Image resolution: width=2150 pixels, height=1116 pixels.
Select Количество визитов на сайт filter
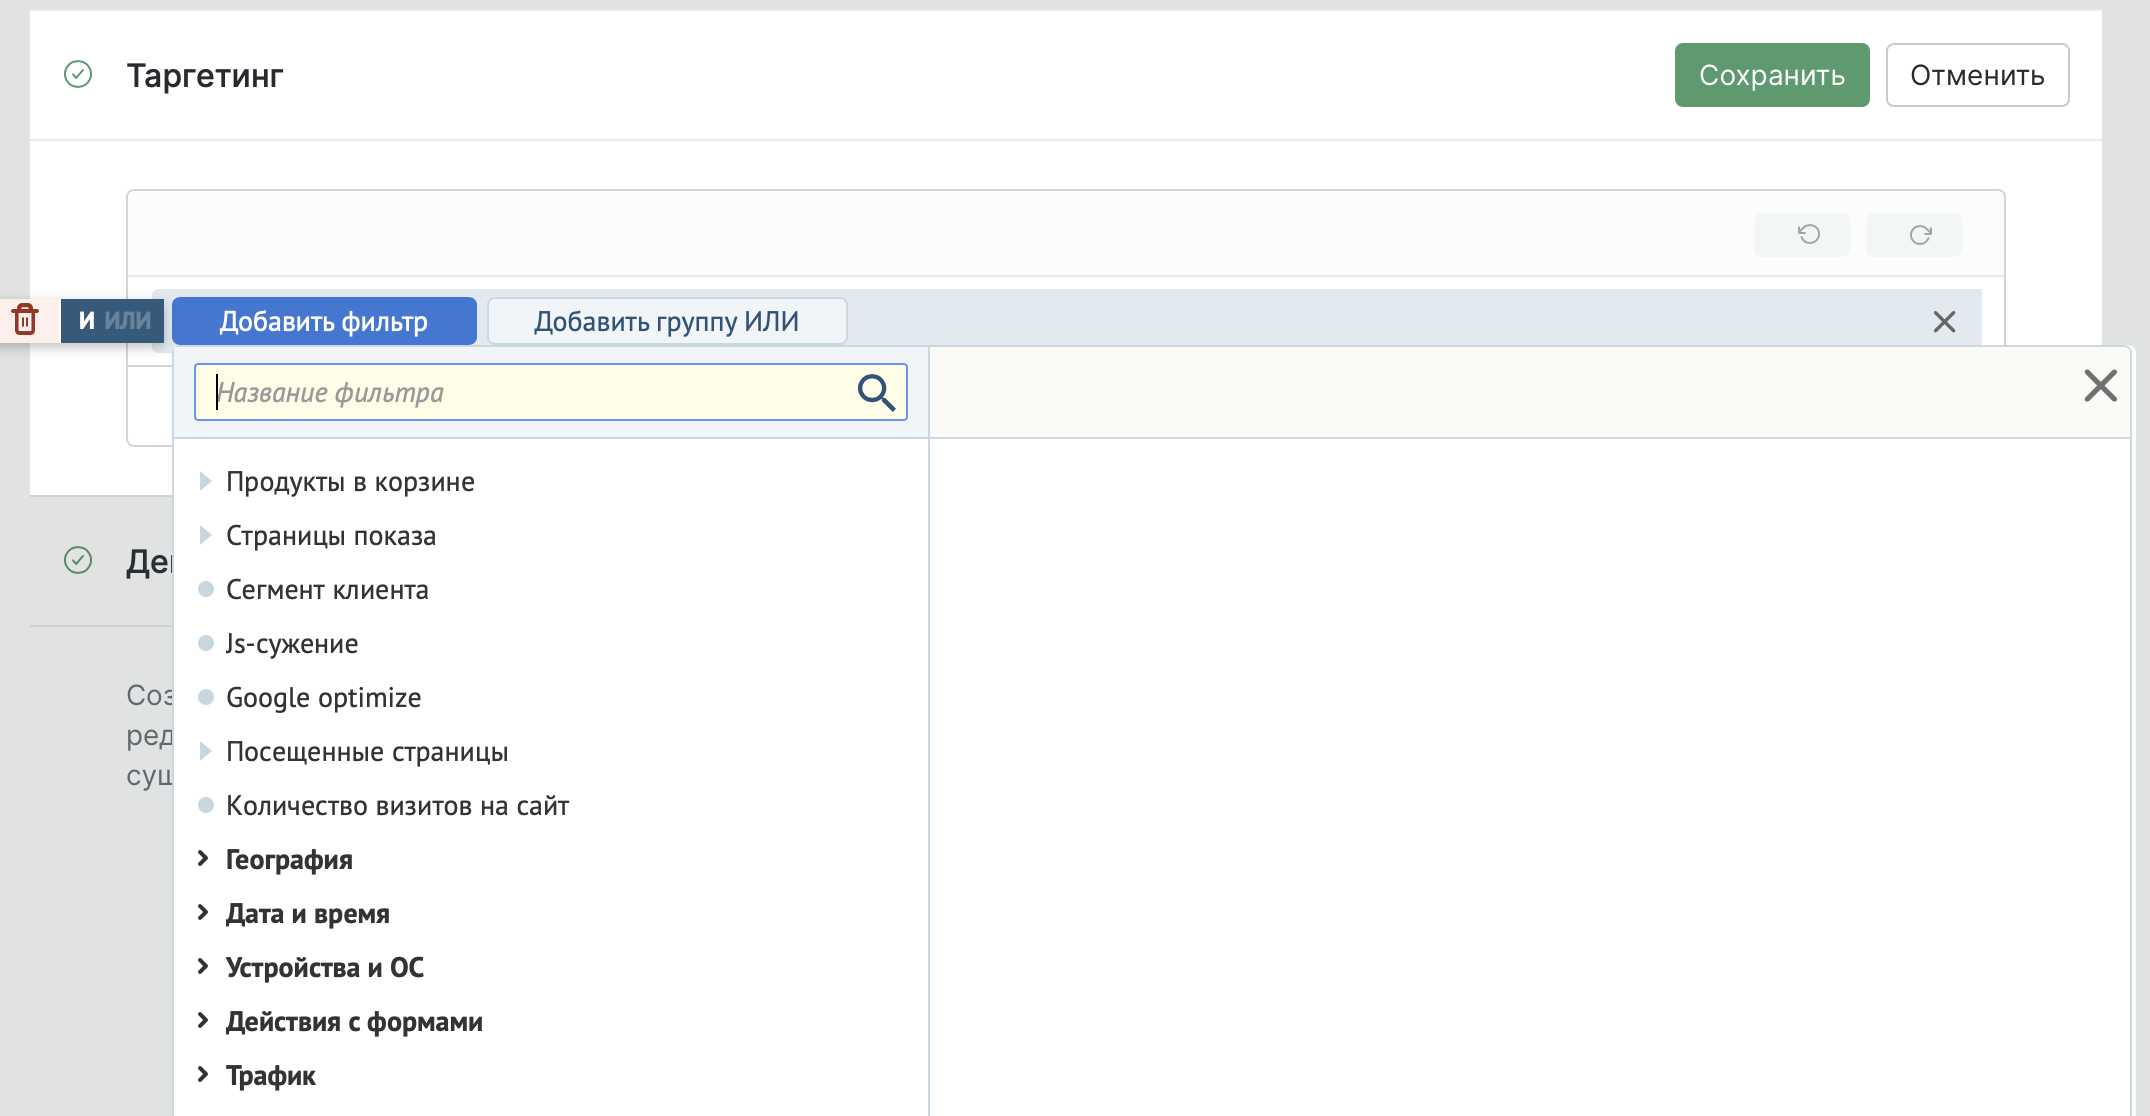point(397,806)
